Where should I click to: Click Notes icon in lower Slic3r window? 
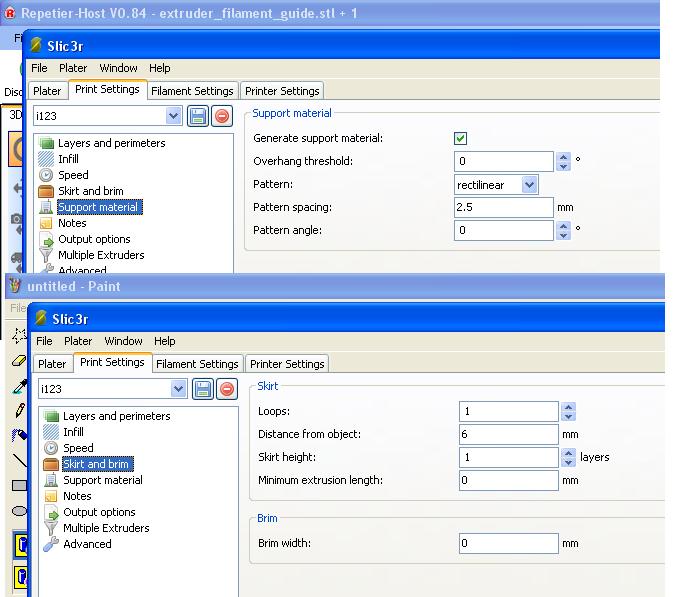pyautogui.click(x=51, y=496)
